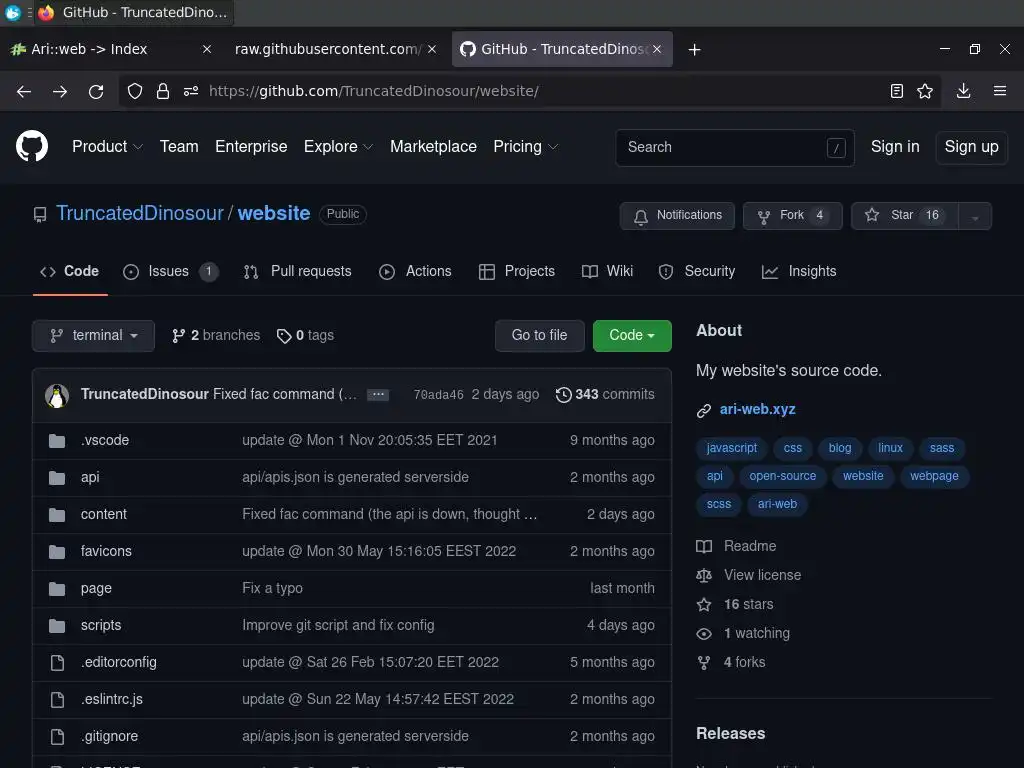Open the 2 branches link

point(216,336)
